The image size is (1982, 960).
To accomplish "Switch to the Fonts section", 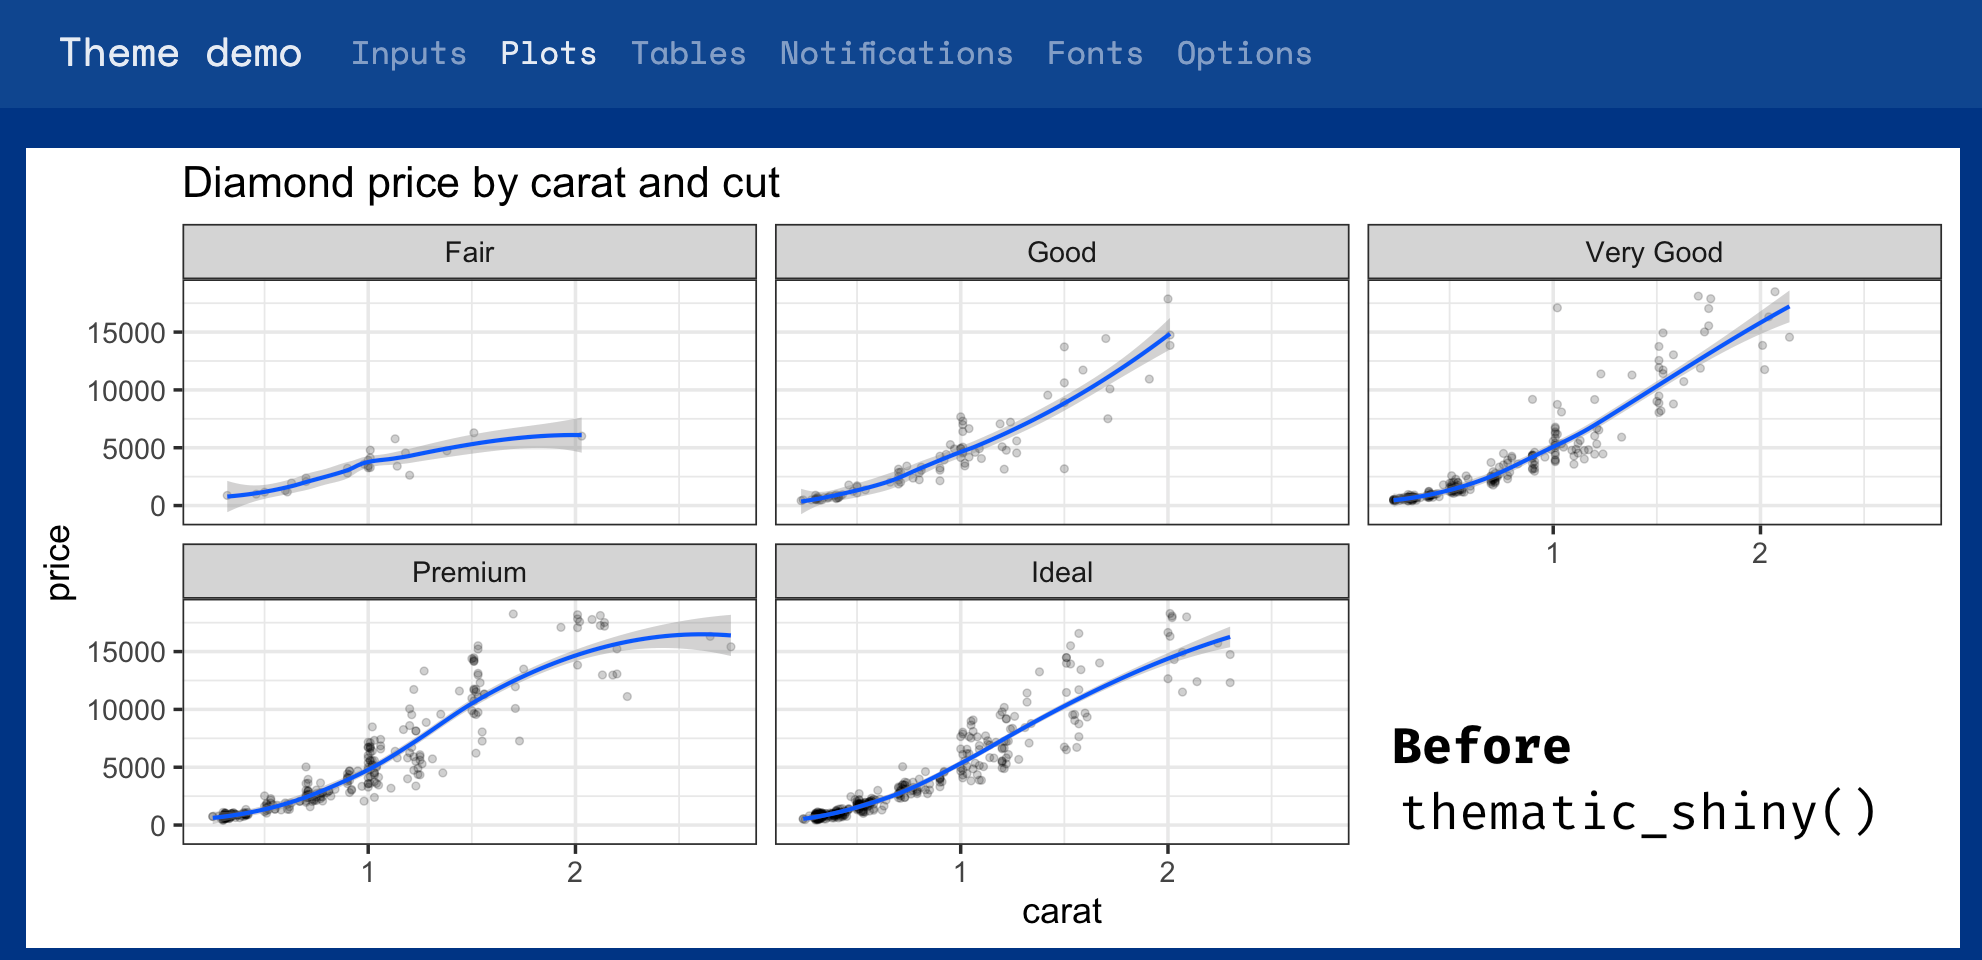I will [x=1095, y=53].
